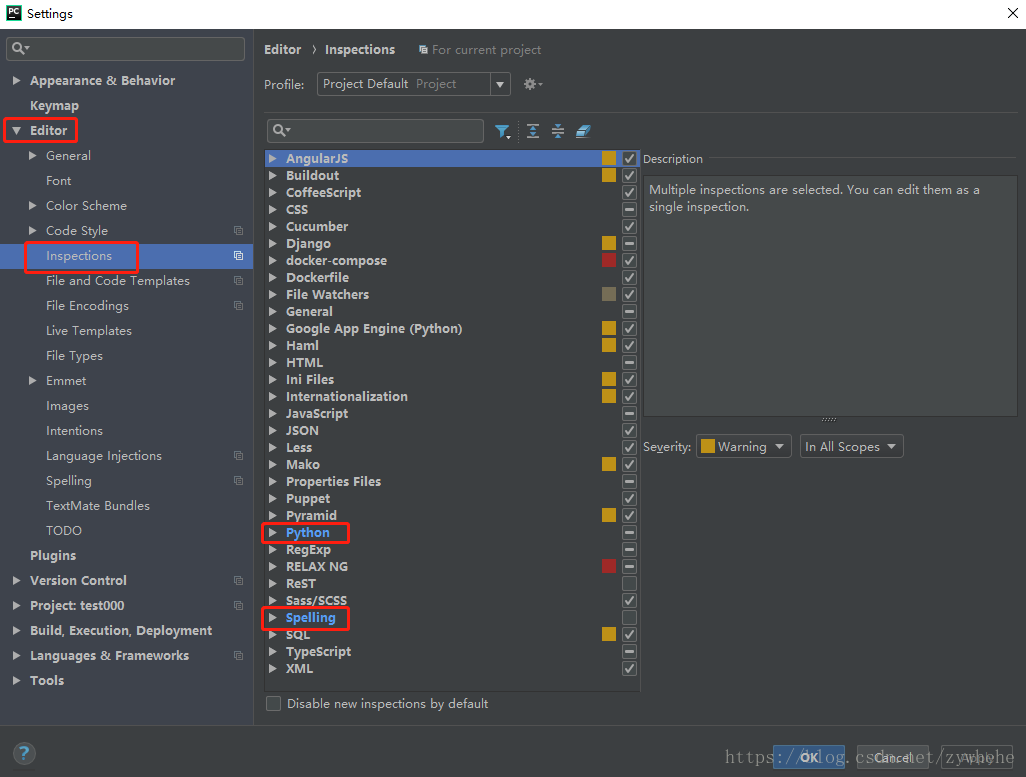The height and width of the screenshot is (777, 1026).
Task: Toggle the JSON inspection checkbox
Action: (629, 431)
